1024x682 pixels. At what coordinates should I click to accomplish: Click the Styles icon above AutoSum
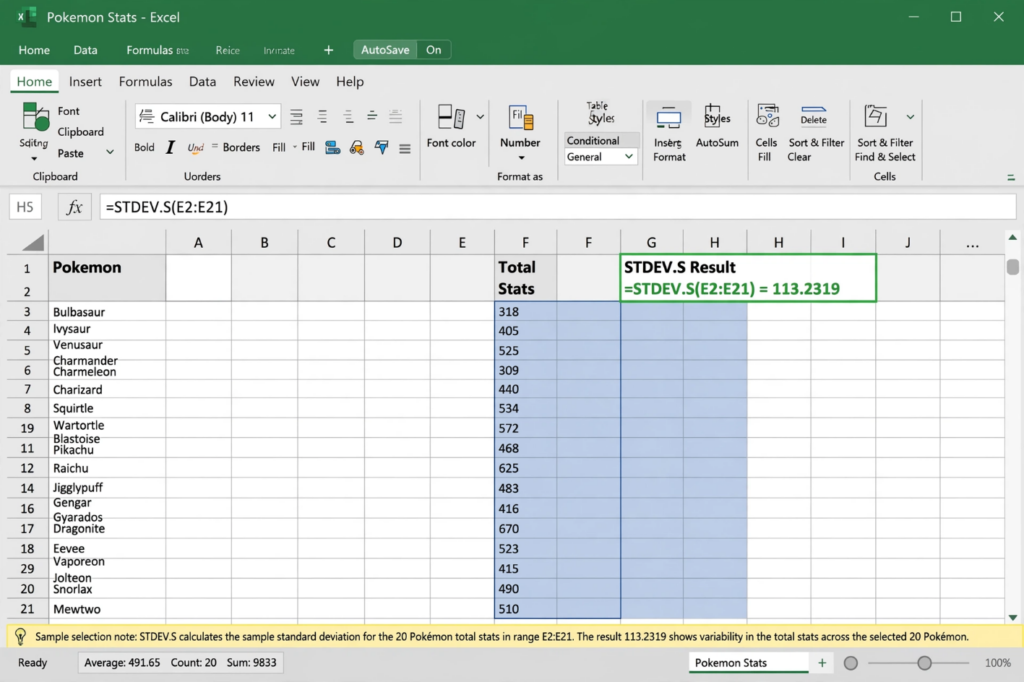pyautogui.click(x=716, y=116)
